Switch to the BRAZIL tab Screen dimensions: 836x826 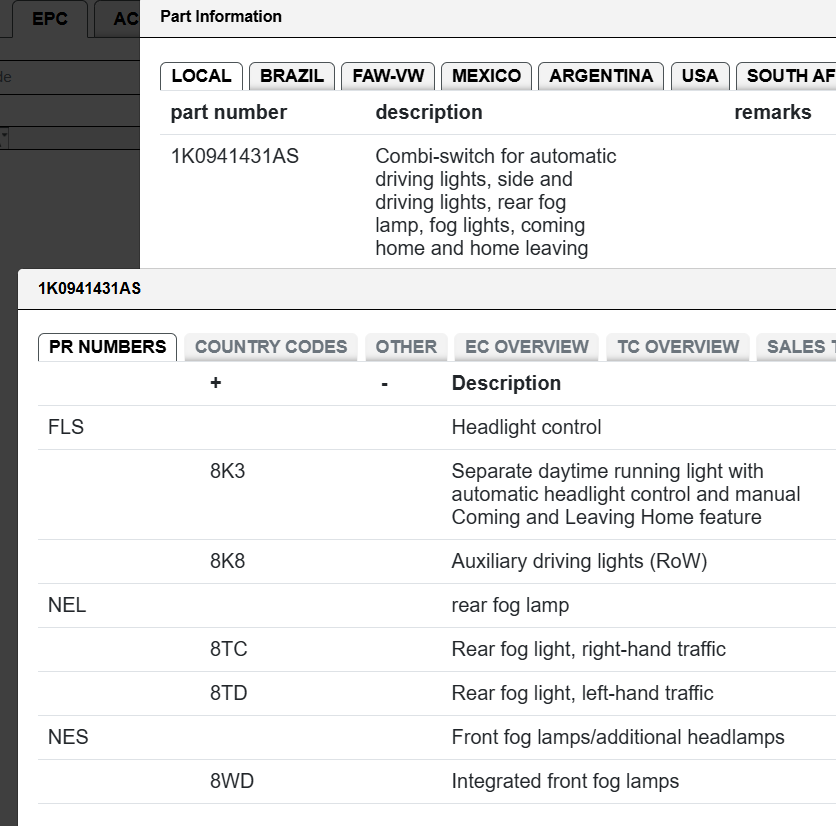click(x=292, y=76)
